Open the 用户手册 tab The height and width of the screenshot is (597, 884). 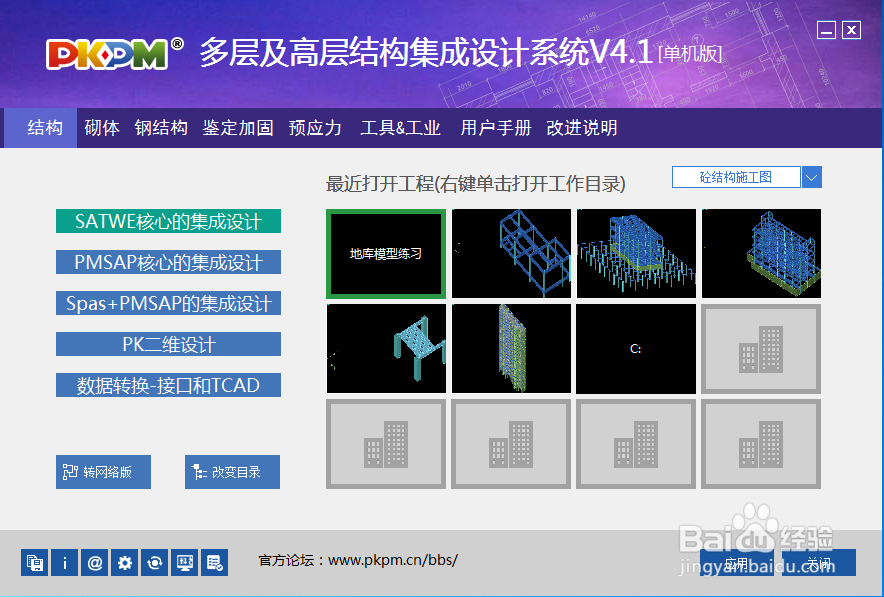pos(496,128)
